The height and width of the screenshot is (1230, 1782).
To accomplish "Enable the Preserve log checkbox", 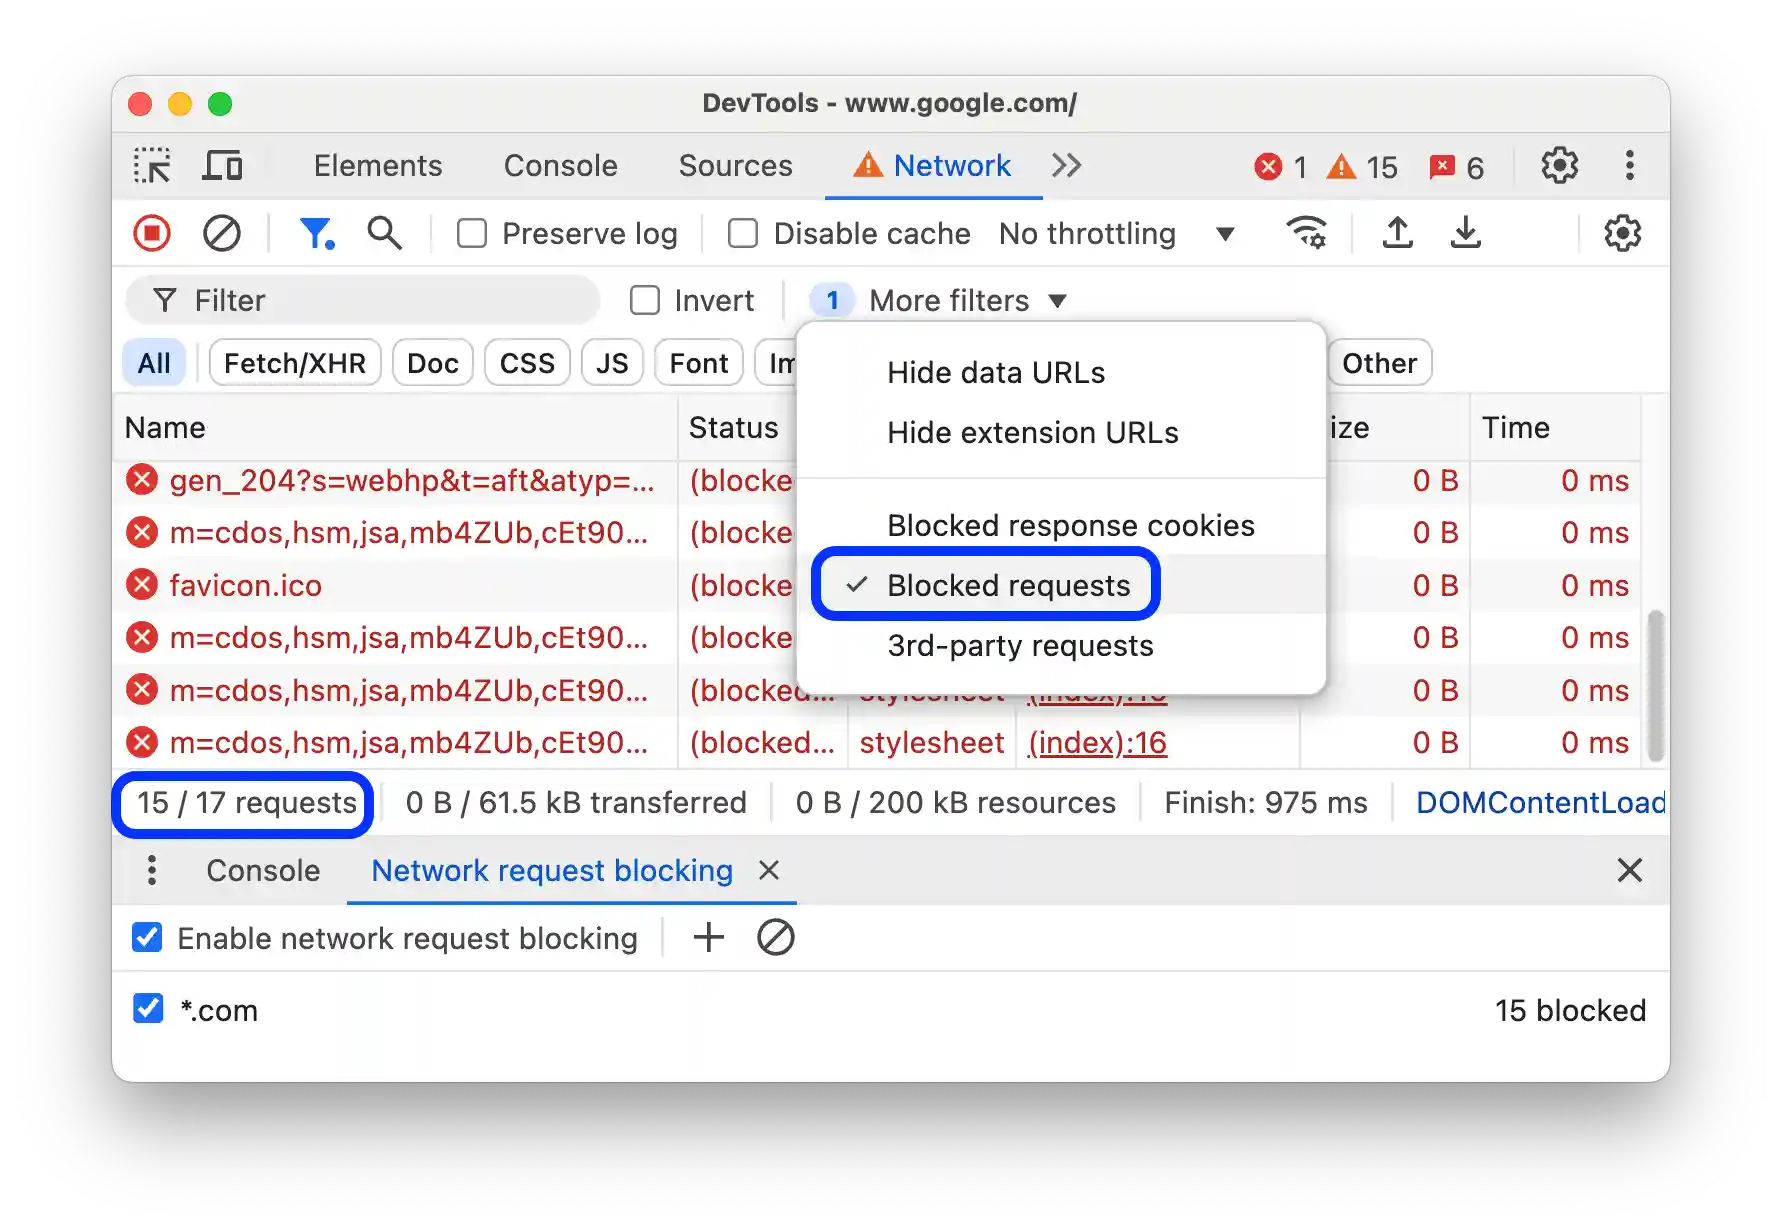I will [471, 233].
